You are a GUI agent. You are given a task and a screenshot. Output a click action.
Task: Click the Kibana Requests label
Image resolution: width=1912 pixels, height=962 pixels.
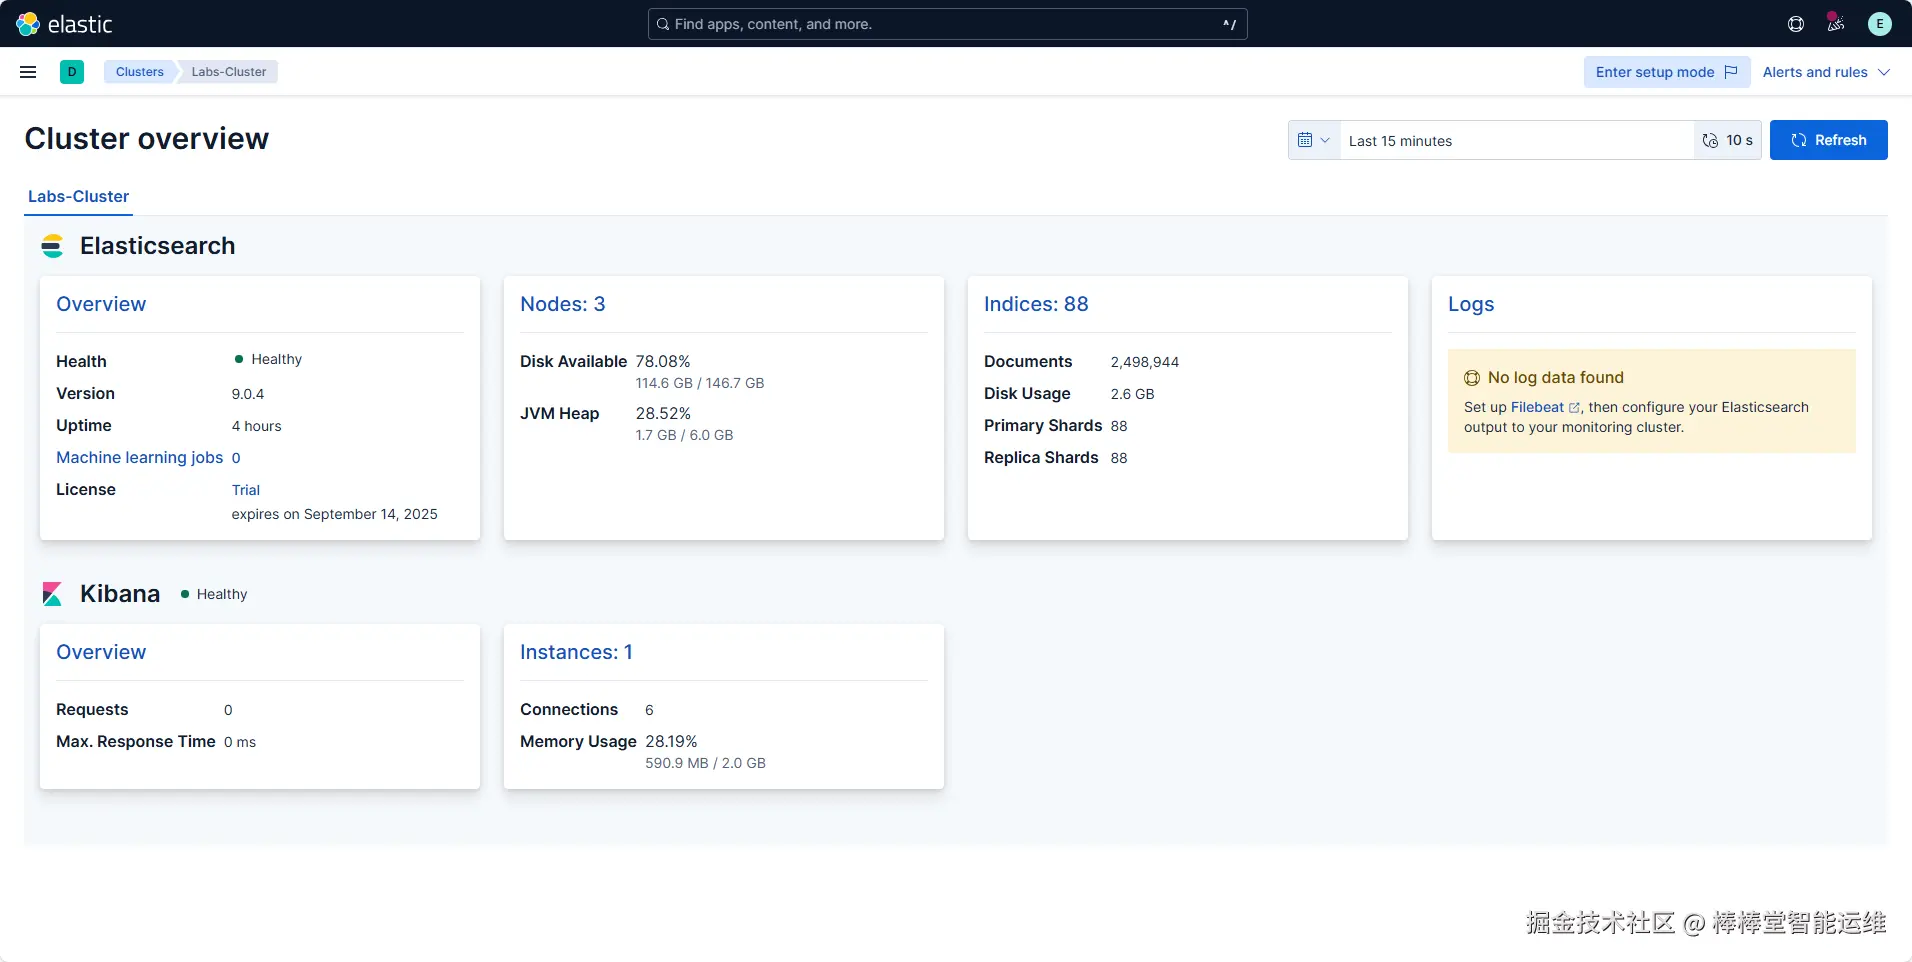tap(92, 710)
